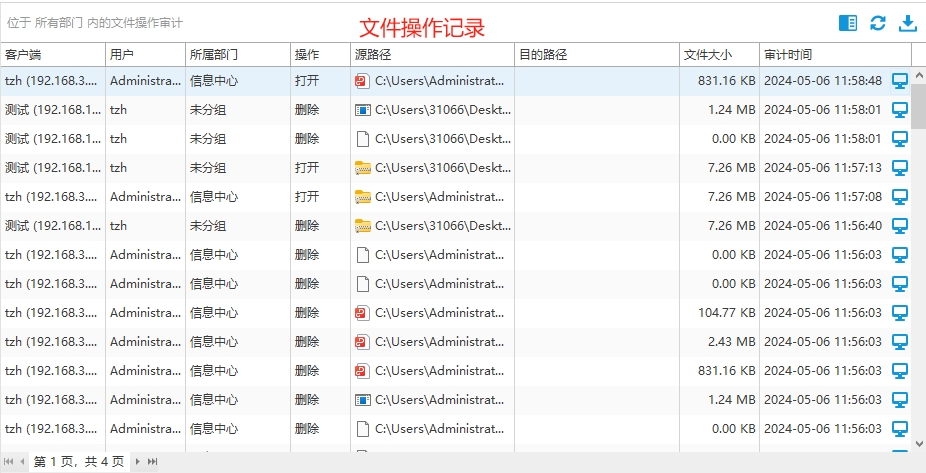Click 删除 in the 11:56:40 row
The height and width of the screenshot is (473, 926).
(307, 226)
